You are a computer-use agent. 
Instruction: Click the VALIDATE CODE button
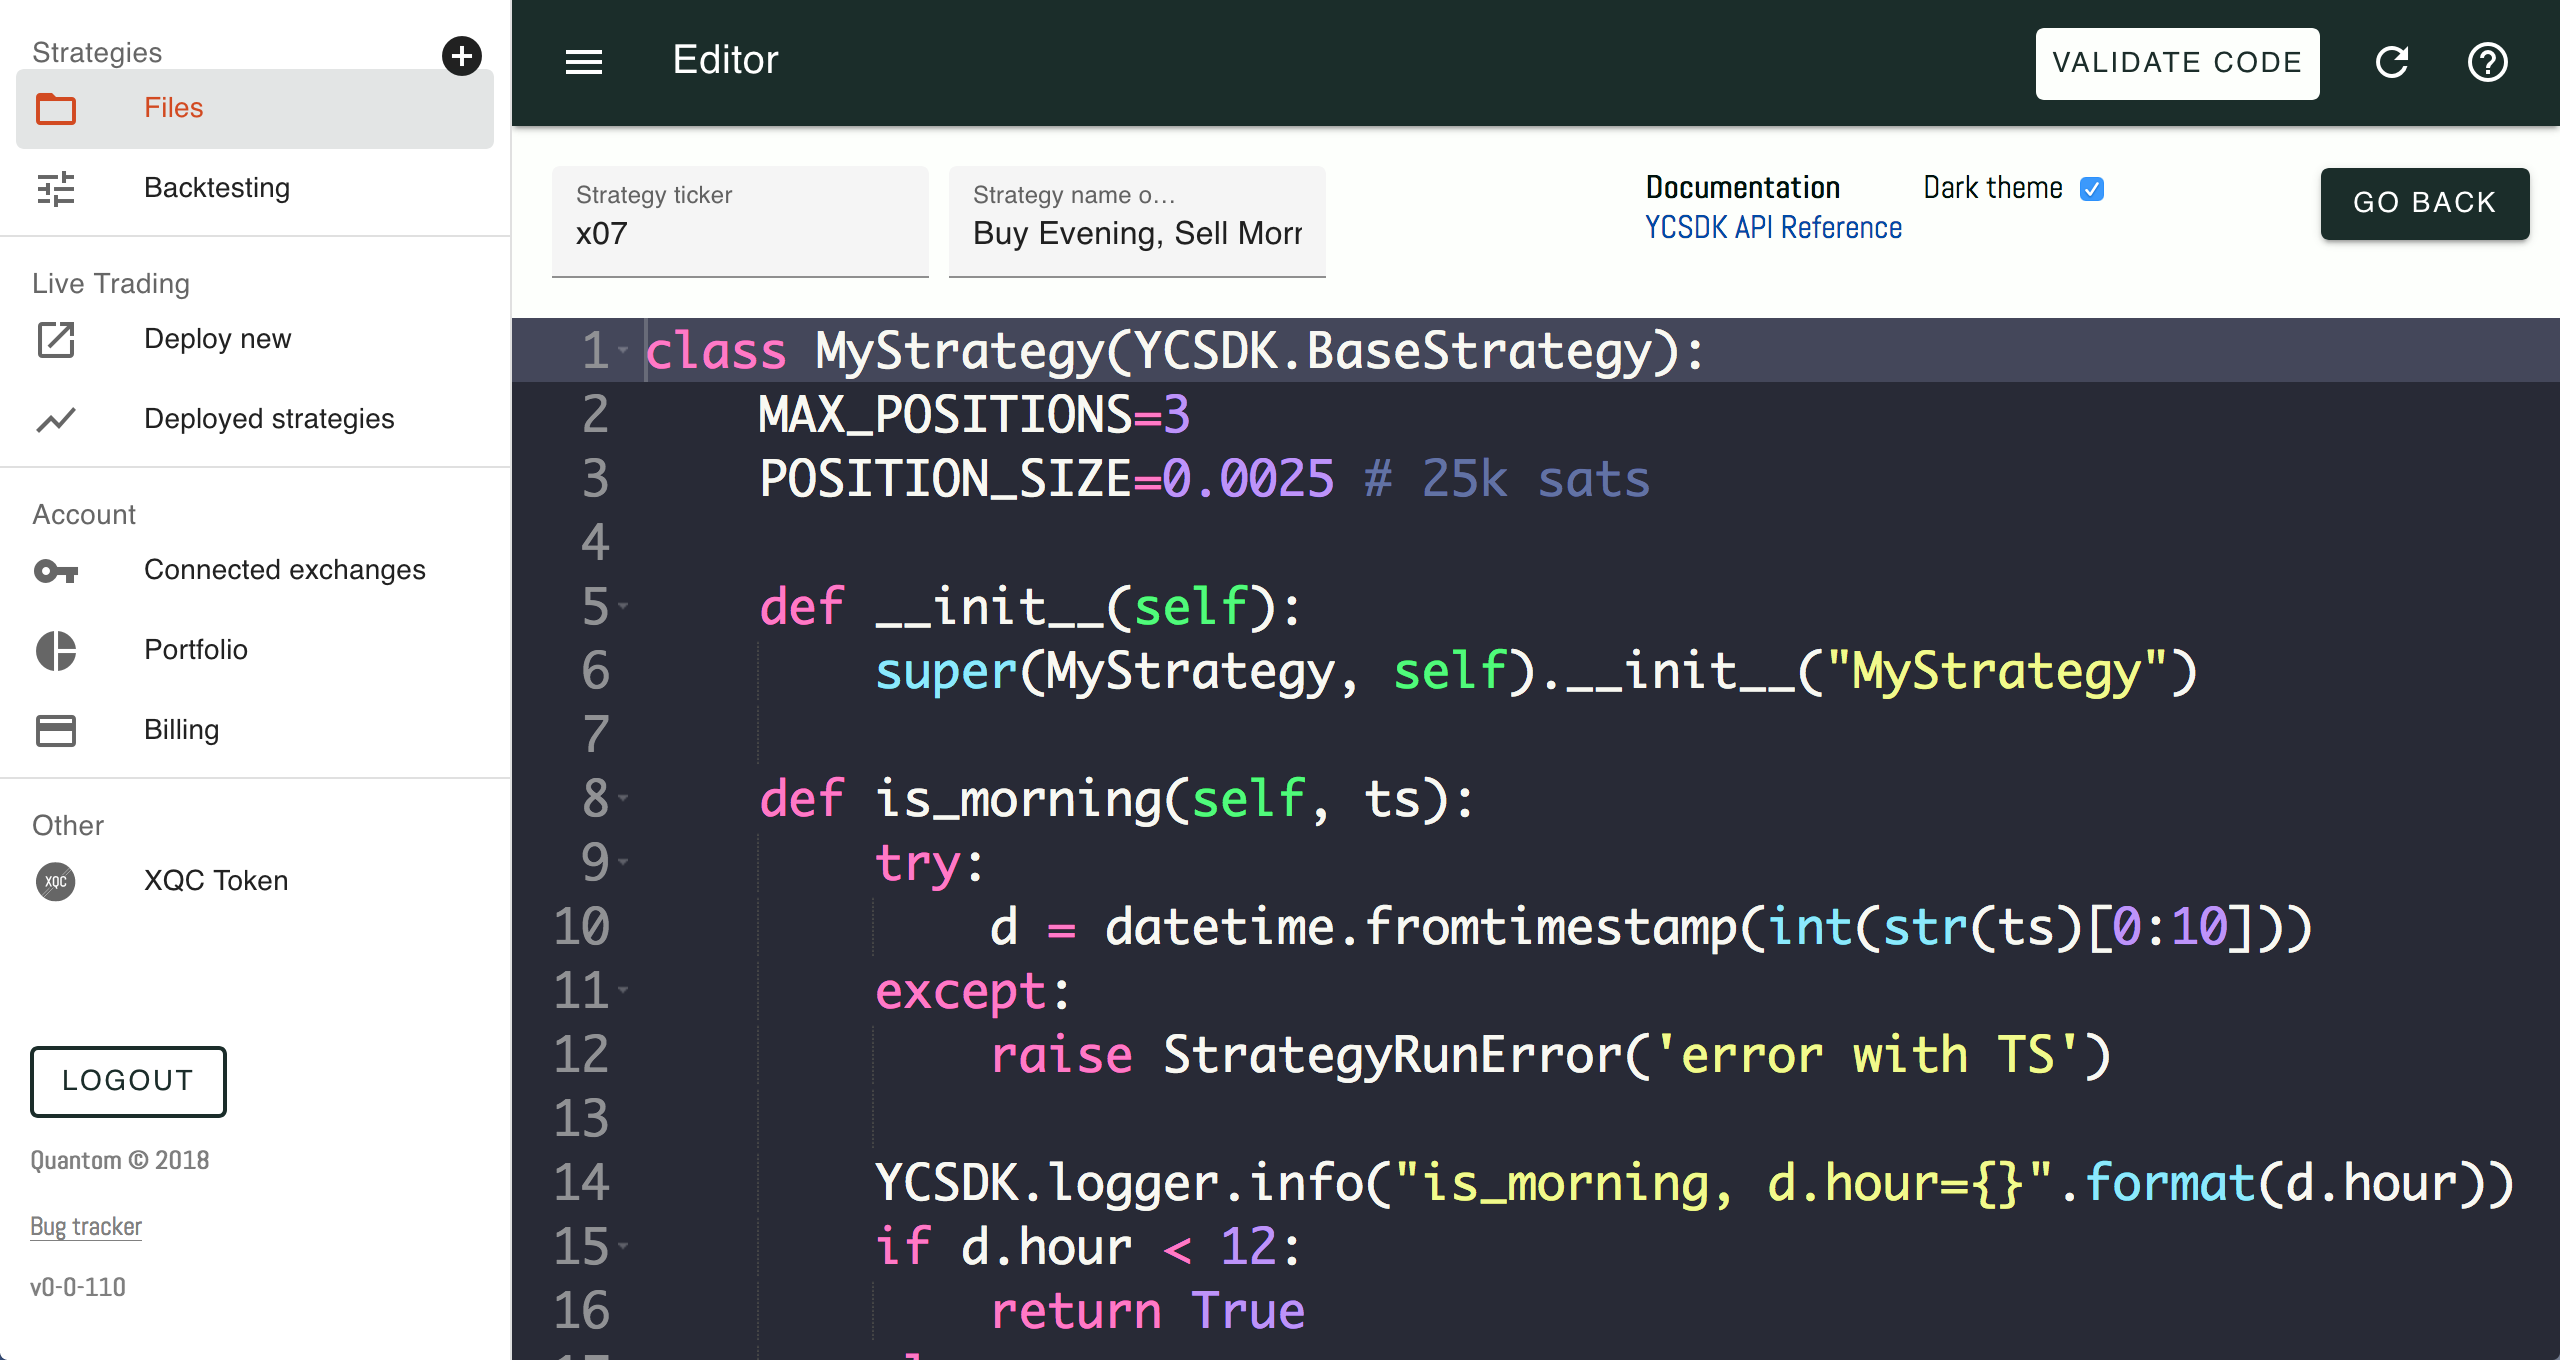point(2177,63)
